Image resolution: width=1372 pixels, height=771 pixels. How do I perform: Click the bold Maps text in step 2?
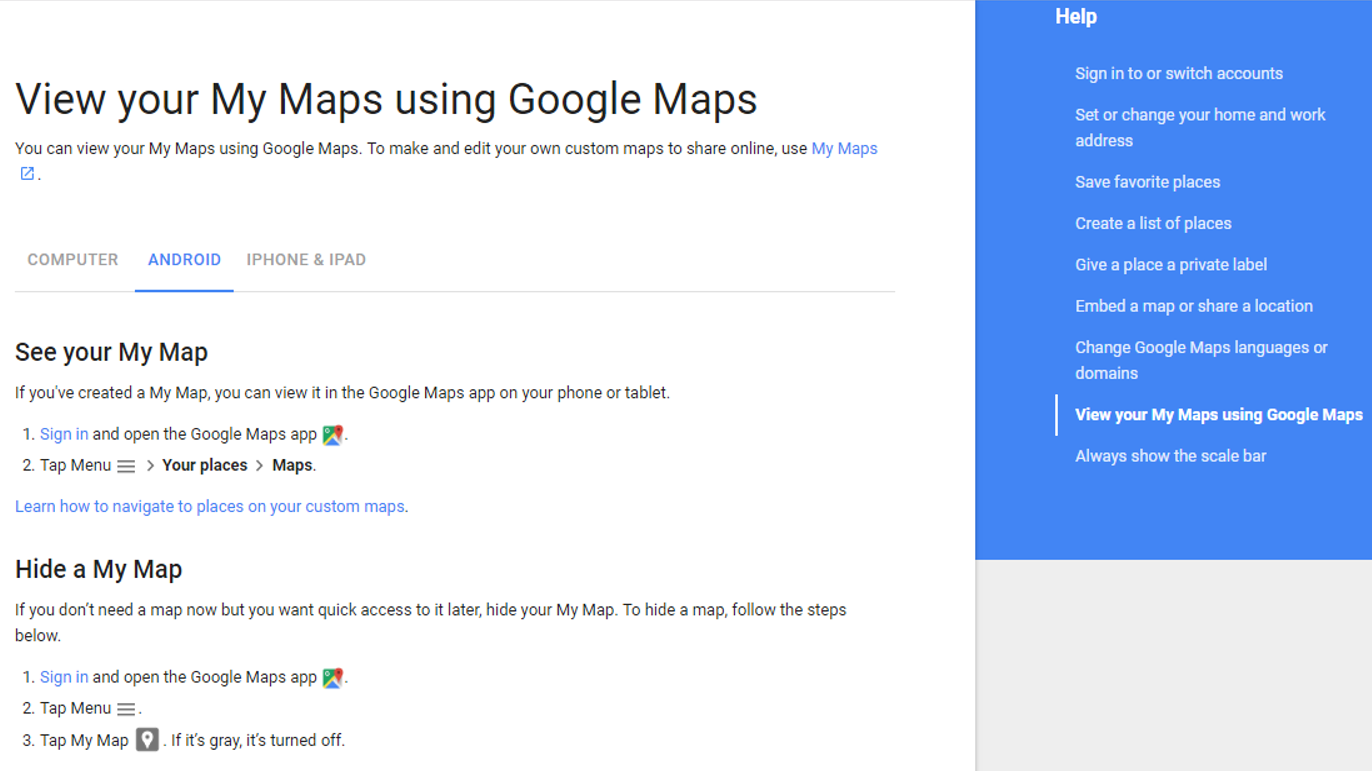tap(292, 465)
